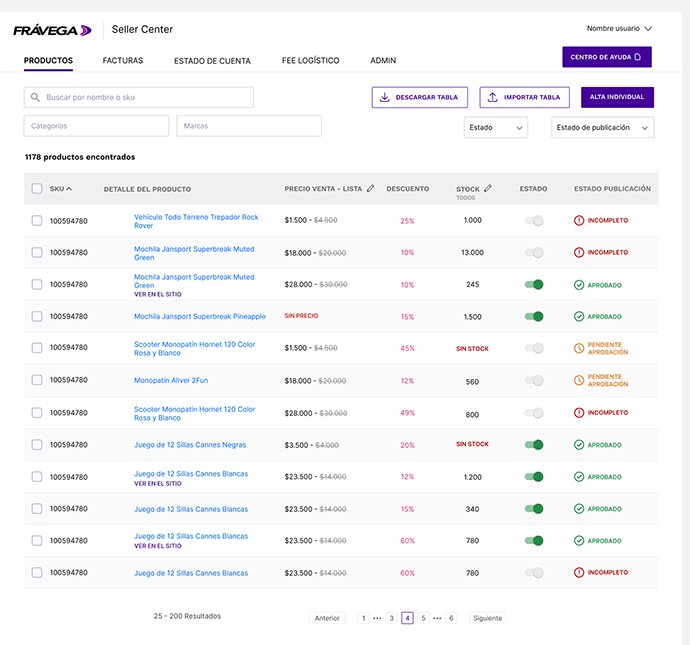
Task: Select checkbox for Mochila Jansport Superbreak Pineapple row
Action: coord(37,316)
